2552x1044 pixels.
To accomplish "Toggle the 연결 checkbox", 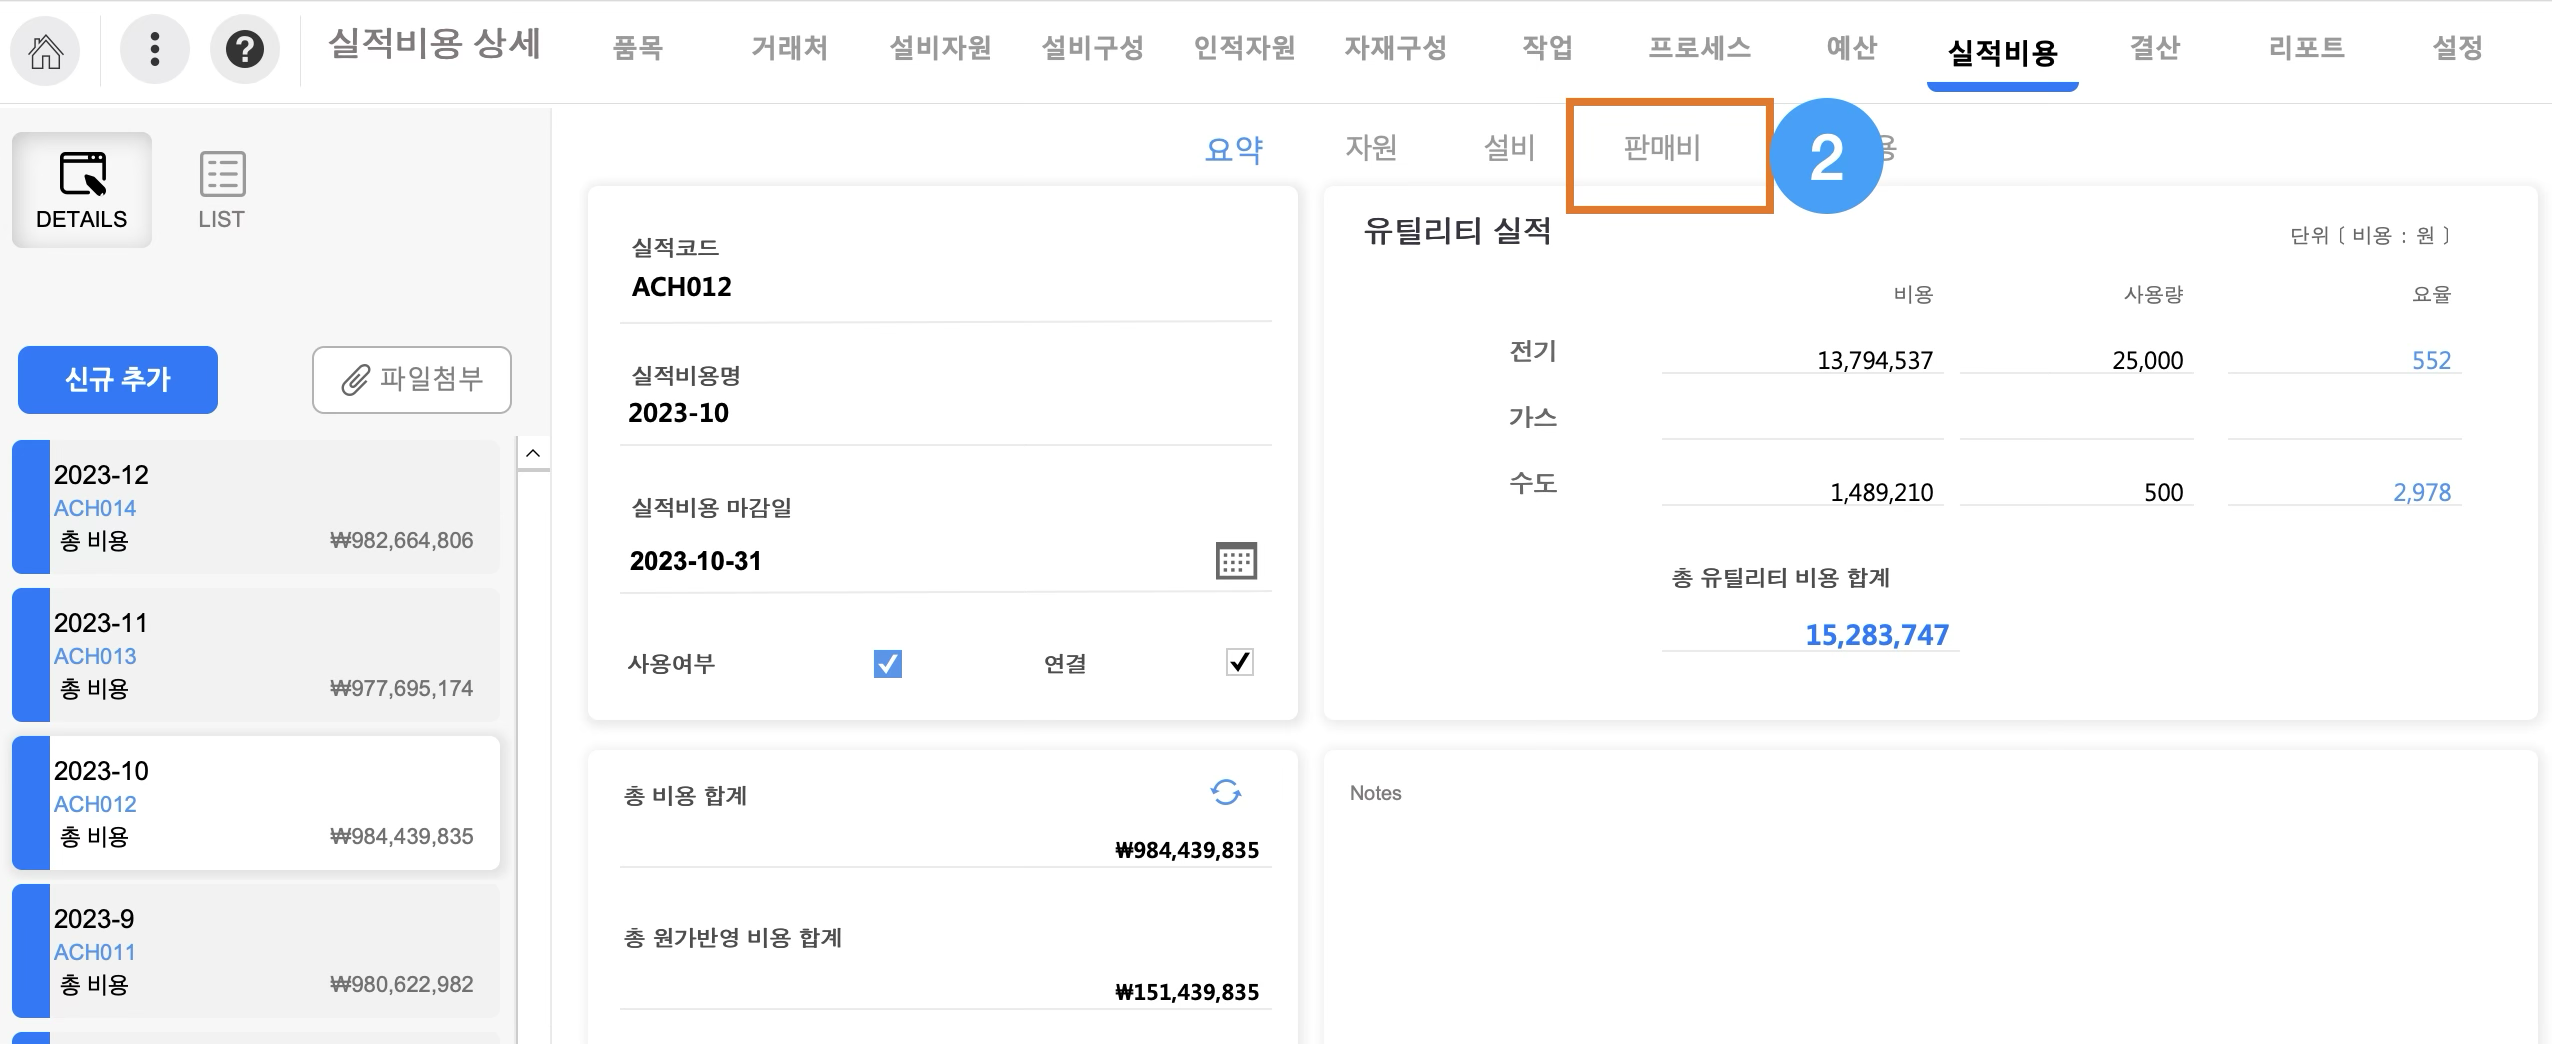I will (x=1239, y=662).
